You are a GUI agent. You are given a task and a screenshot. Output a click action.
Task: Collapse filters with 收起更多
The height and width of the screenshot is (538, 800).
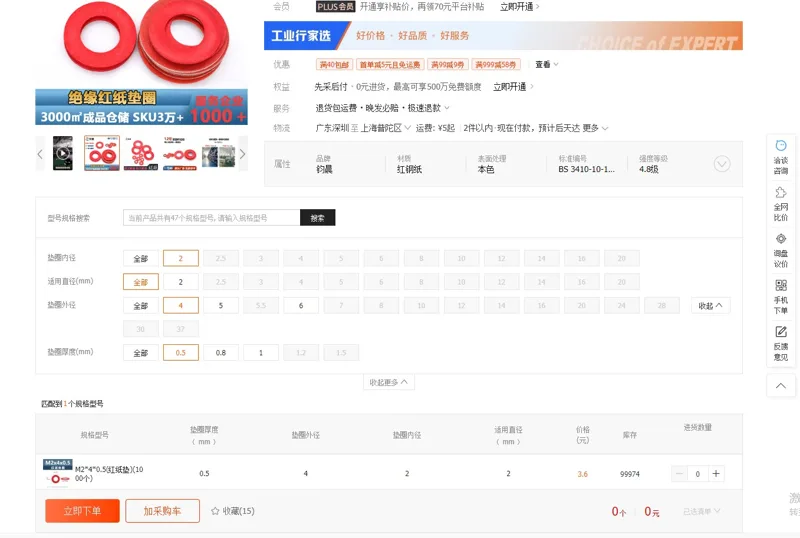389,382
